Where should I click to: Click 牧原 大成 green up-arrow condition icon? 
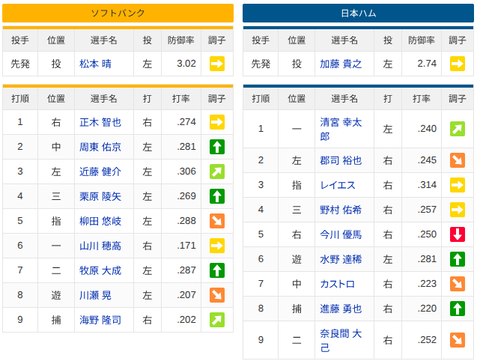[217, 270]
